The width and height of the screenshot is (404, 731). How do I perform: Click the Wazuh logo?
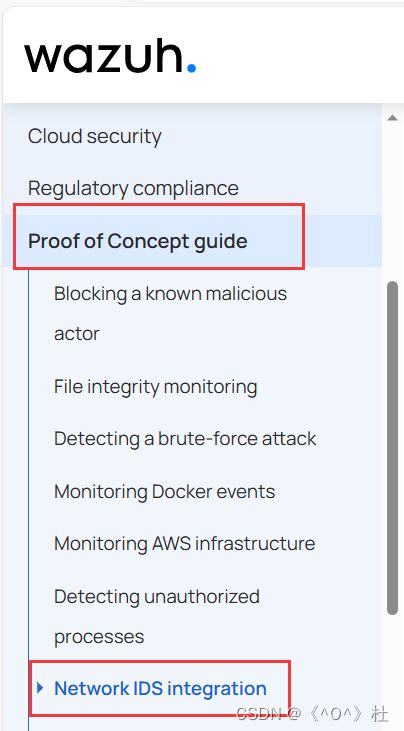pyautogui.click(x=110, y=56)
